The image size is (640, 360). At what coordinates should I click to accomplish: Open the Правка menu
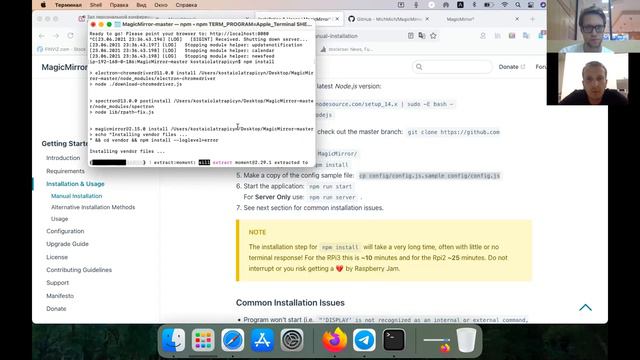[119, 5]
